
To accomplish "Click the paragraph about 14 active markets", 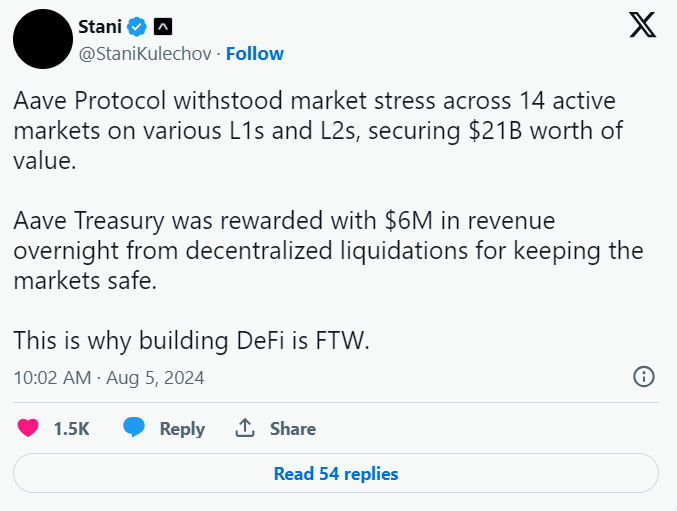I will point(318,131).
